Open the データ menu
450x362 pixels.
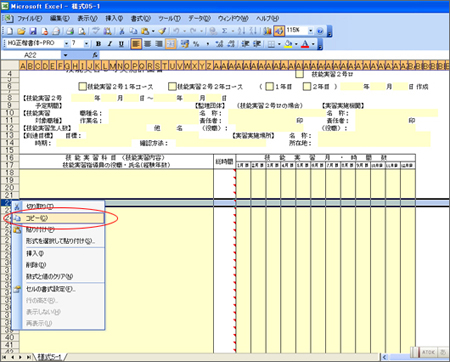click(199, 18)
